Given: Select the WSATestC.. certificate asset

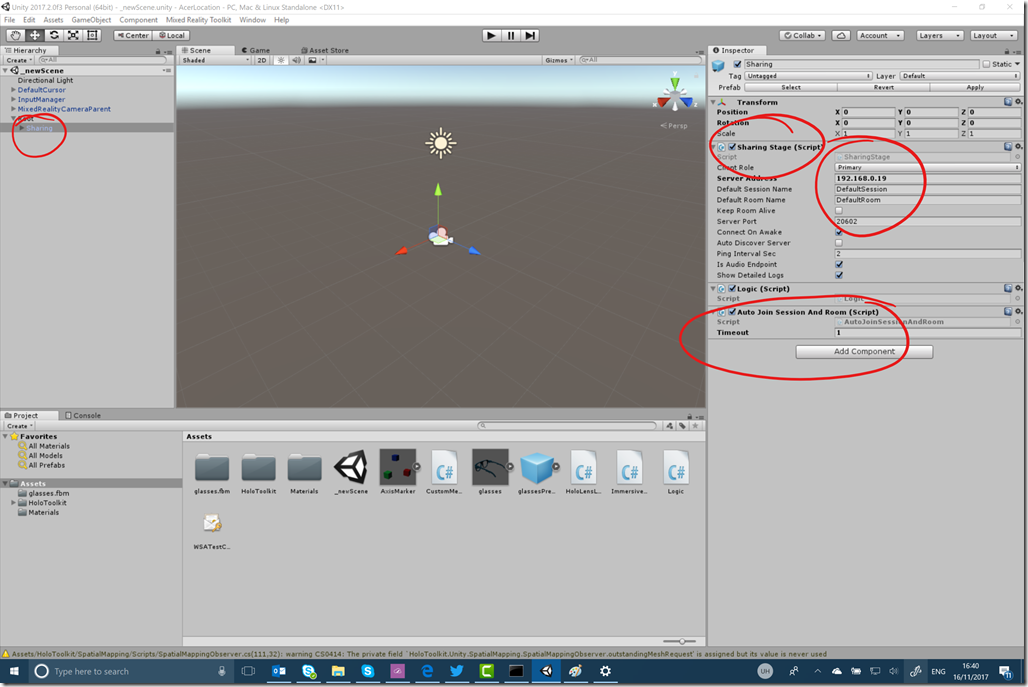Looking at the screenshot, I should 212,530.
